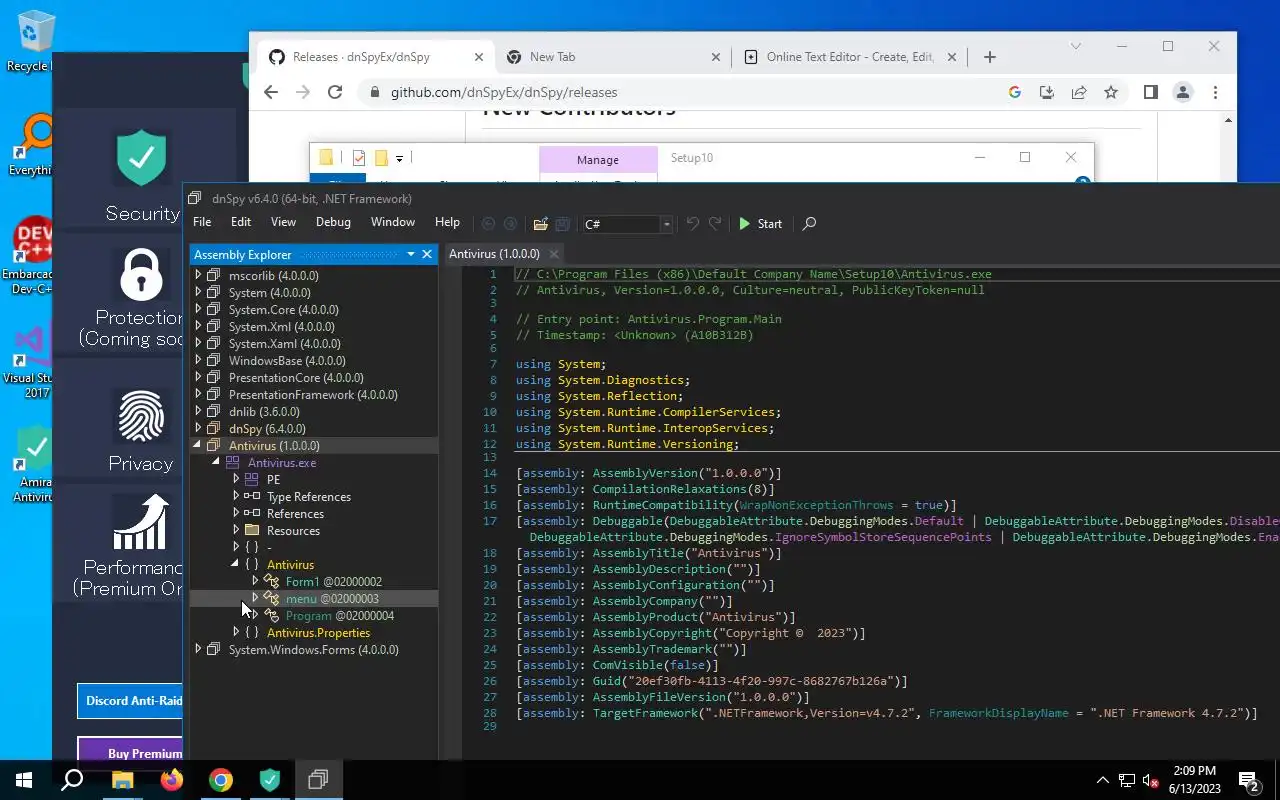
Task: Start debugging with the Start button
Action: click(x=760, y=224)
